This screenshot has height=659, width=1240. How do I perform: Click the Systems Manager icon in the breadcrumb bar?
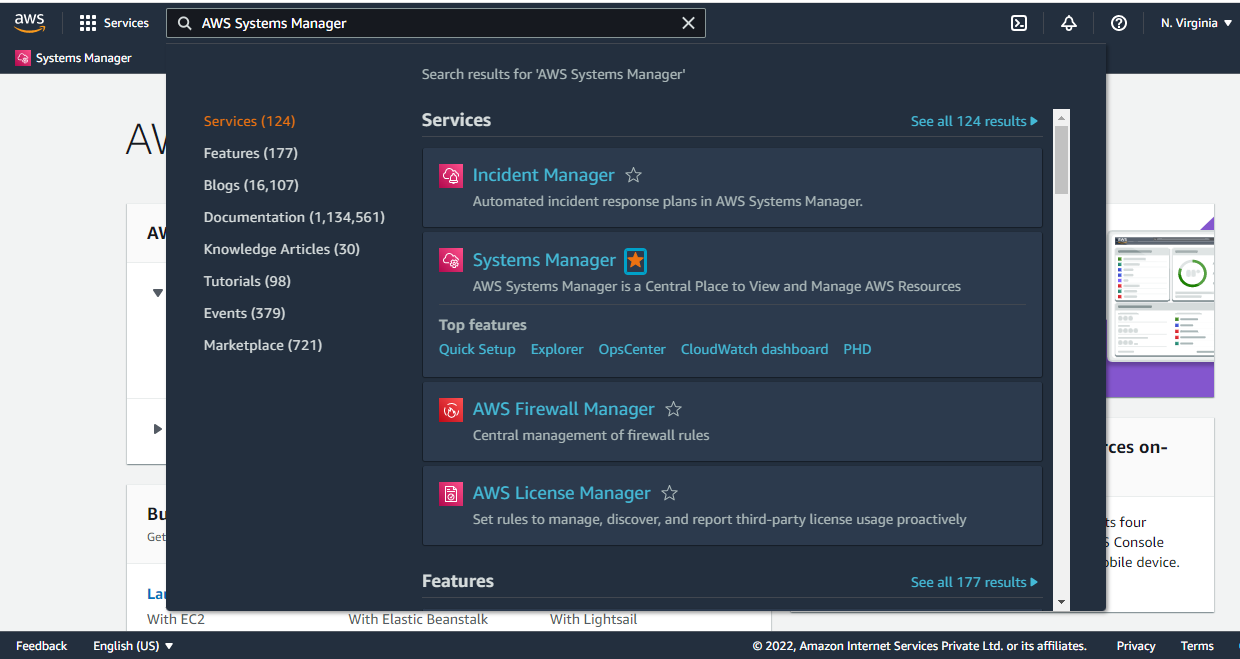[x=22, y=58]
